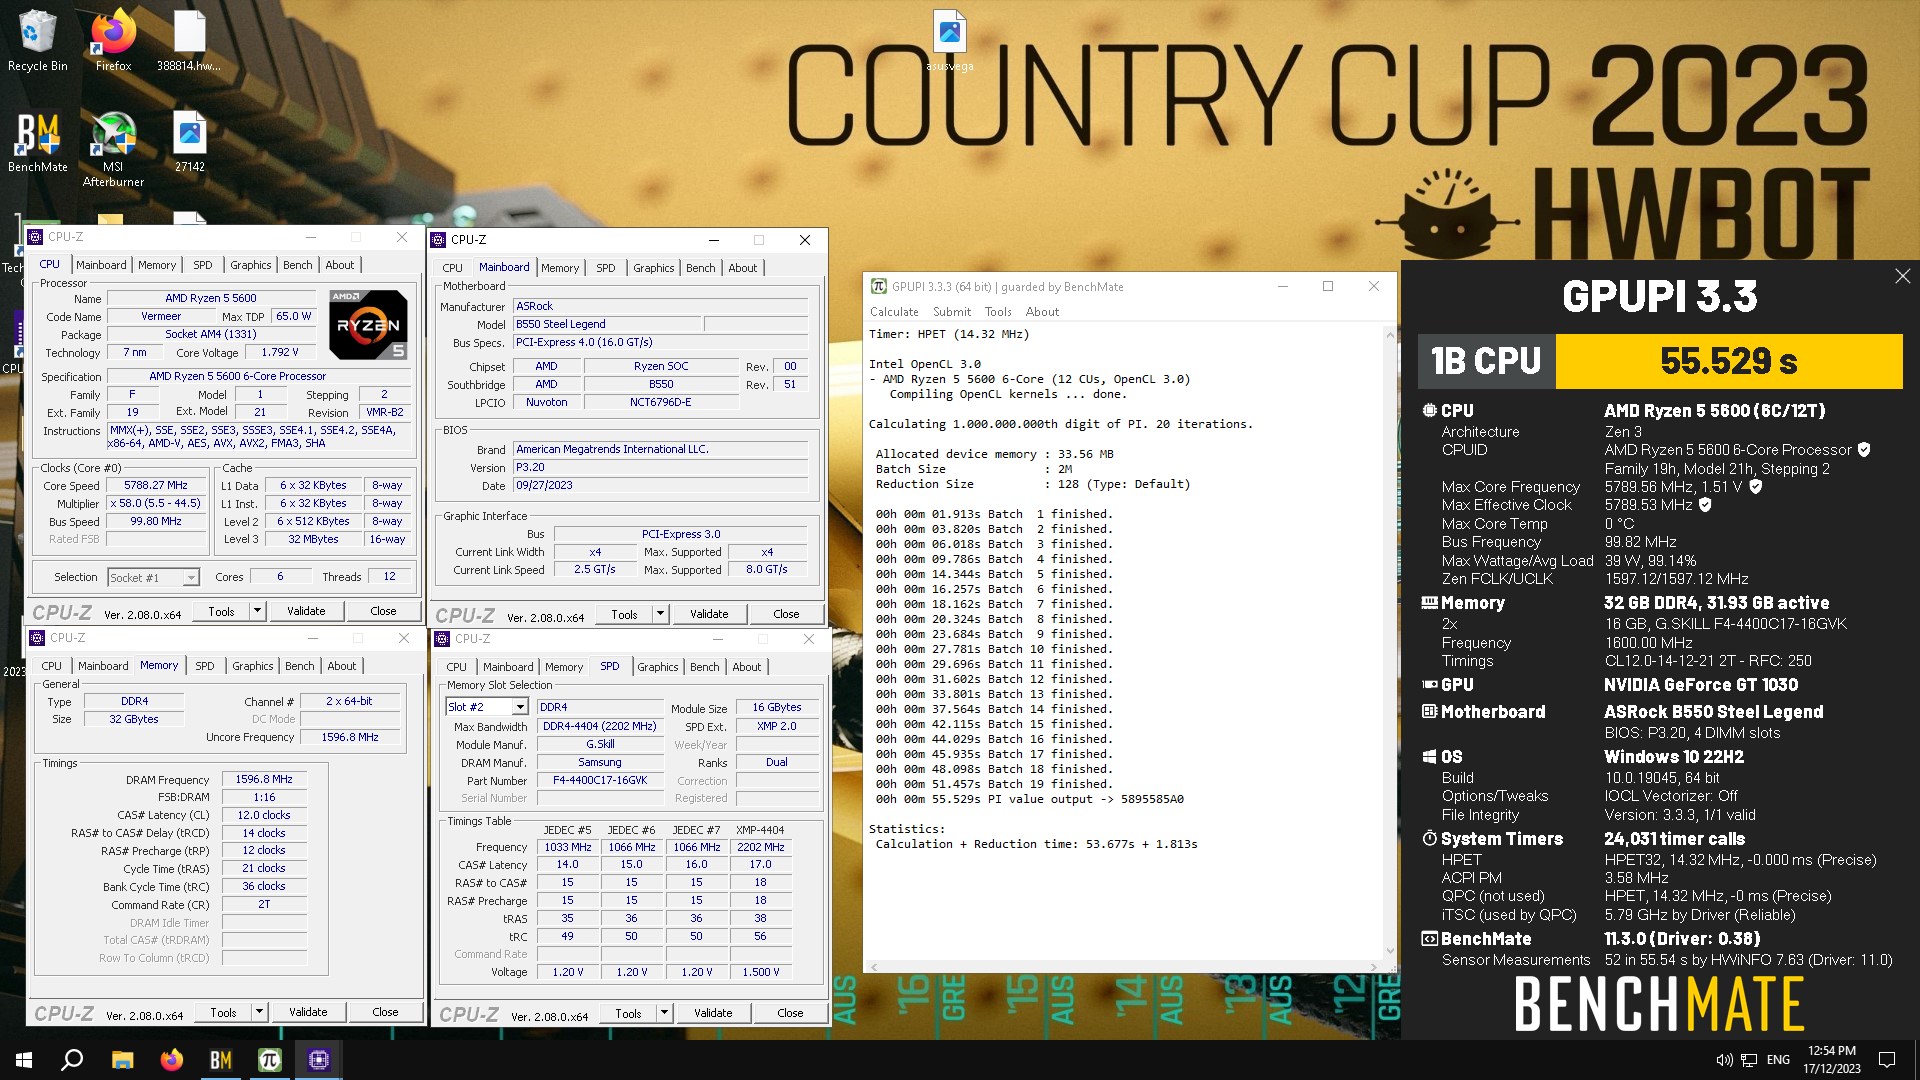Click the ENG language indicator
Screen dimensions: 1920x1080
tap(1778, 1060)
